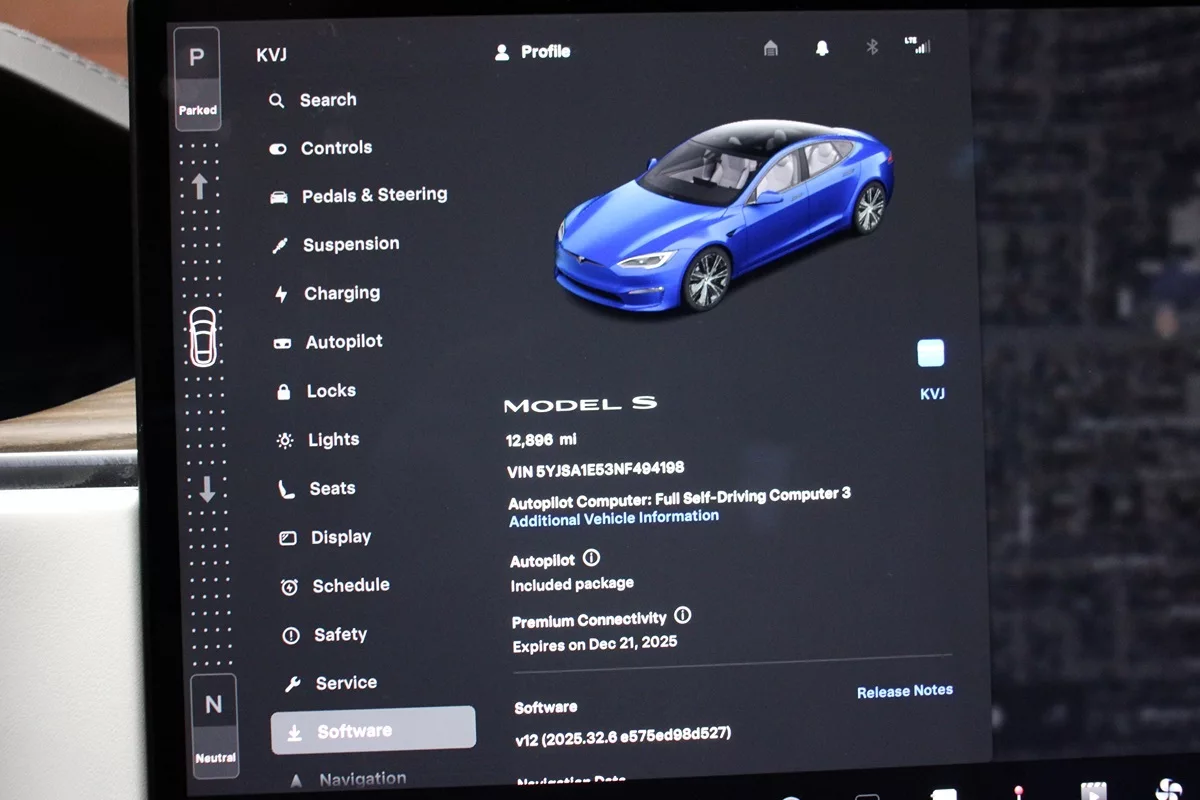1200x800 pixels.
Task: Open Additional Vehicle Information link
Action: 613,518
